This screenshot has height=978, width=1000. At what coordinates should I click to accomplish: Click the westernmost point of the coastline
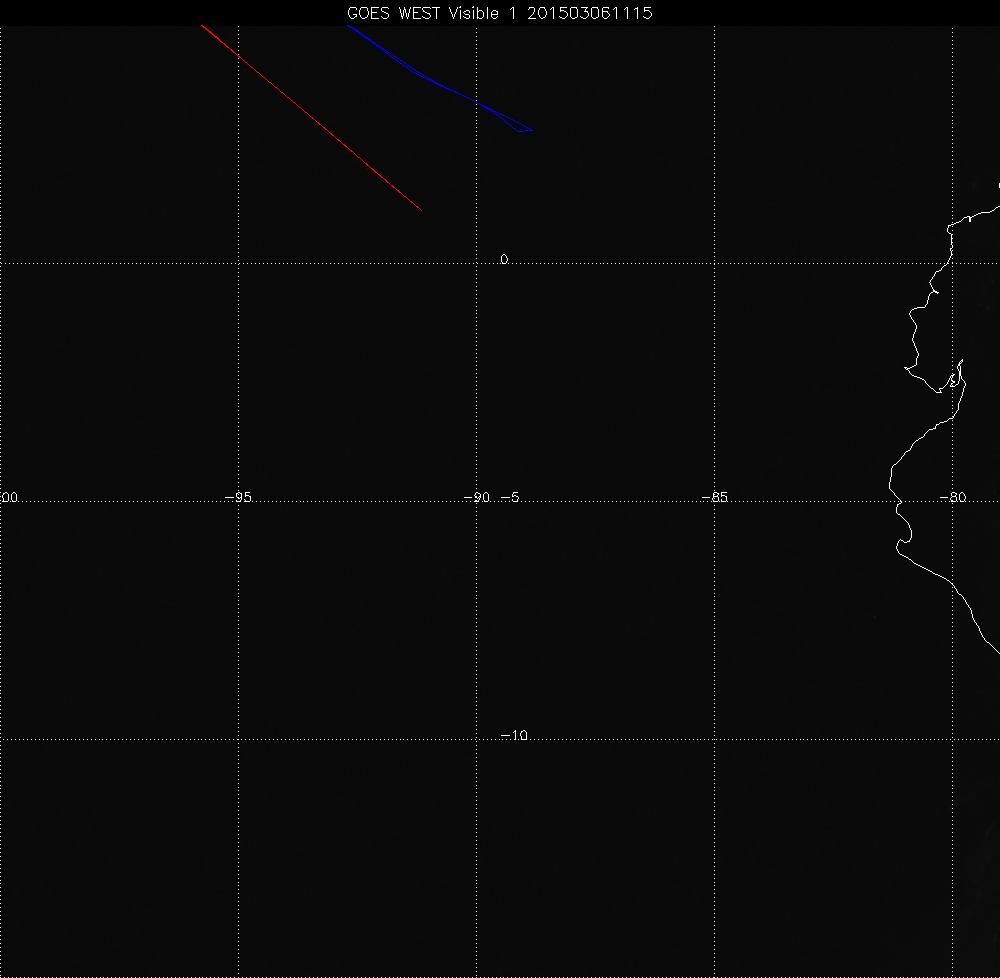[x=889, y=483]
